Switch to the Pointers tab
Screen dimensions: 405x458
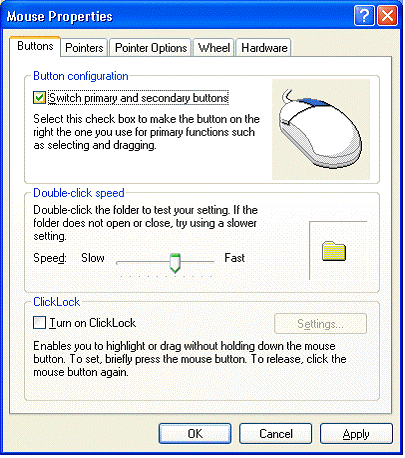[84, 48]
